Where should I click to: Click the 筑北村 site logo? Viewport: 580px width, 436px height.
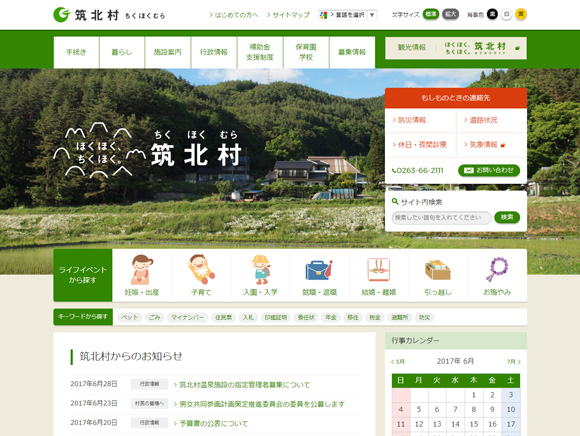point(109,15)
